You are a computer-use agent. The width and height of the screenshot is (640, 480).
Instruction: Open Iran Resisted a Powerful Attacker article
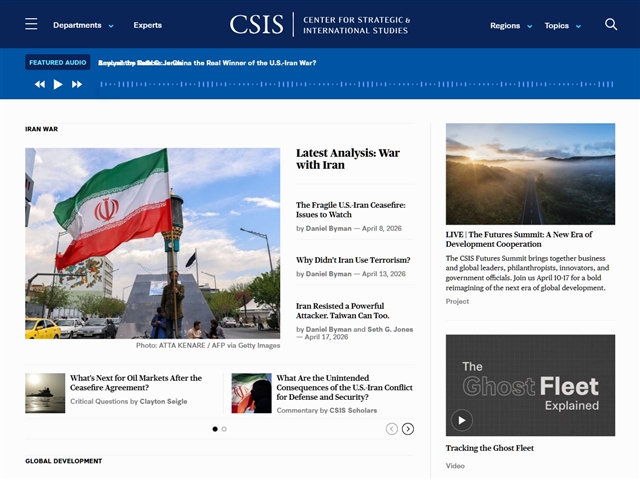[x=342, y=311]
